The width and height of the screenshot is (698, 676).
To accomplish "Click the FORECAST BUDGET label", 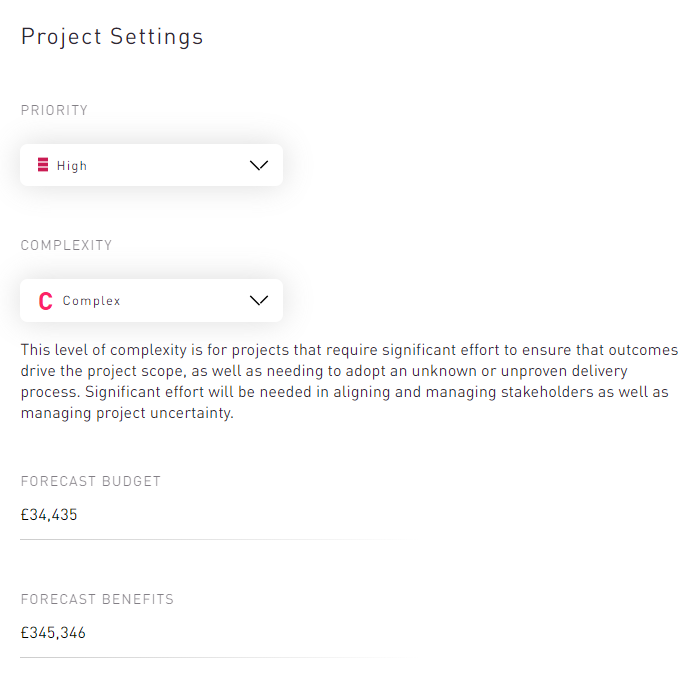I will point(91,481).
